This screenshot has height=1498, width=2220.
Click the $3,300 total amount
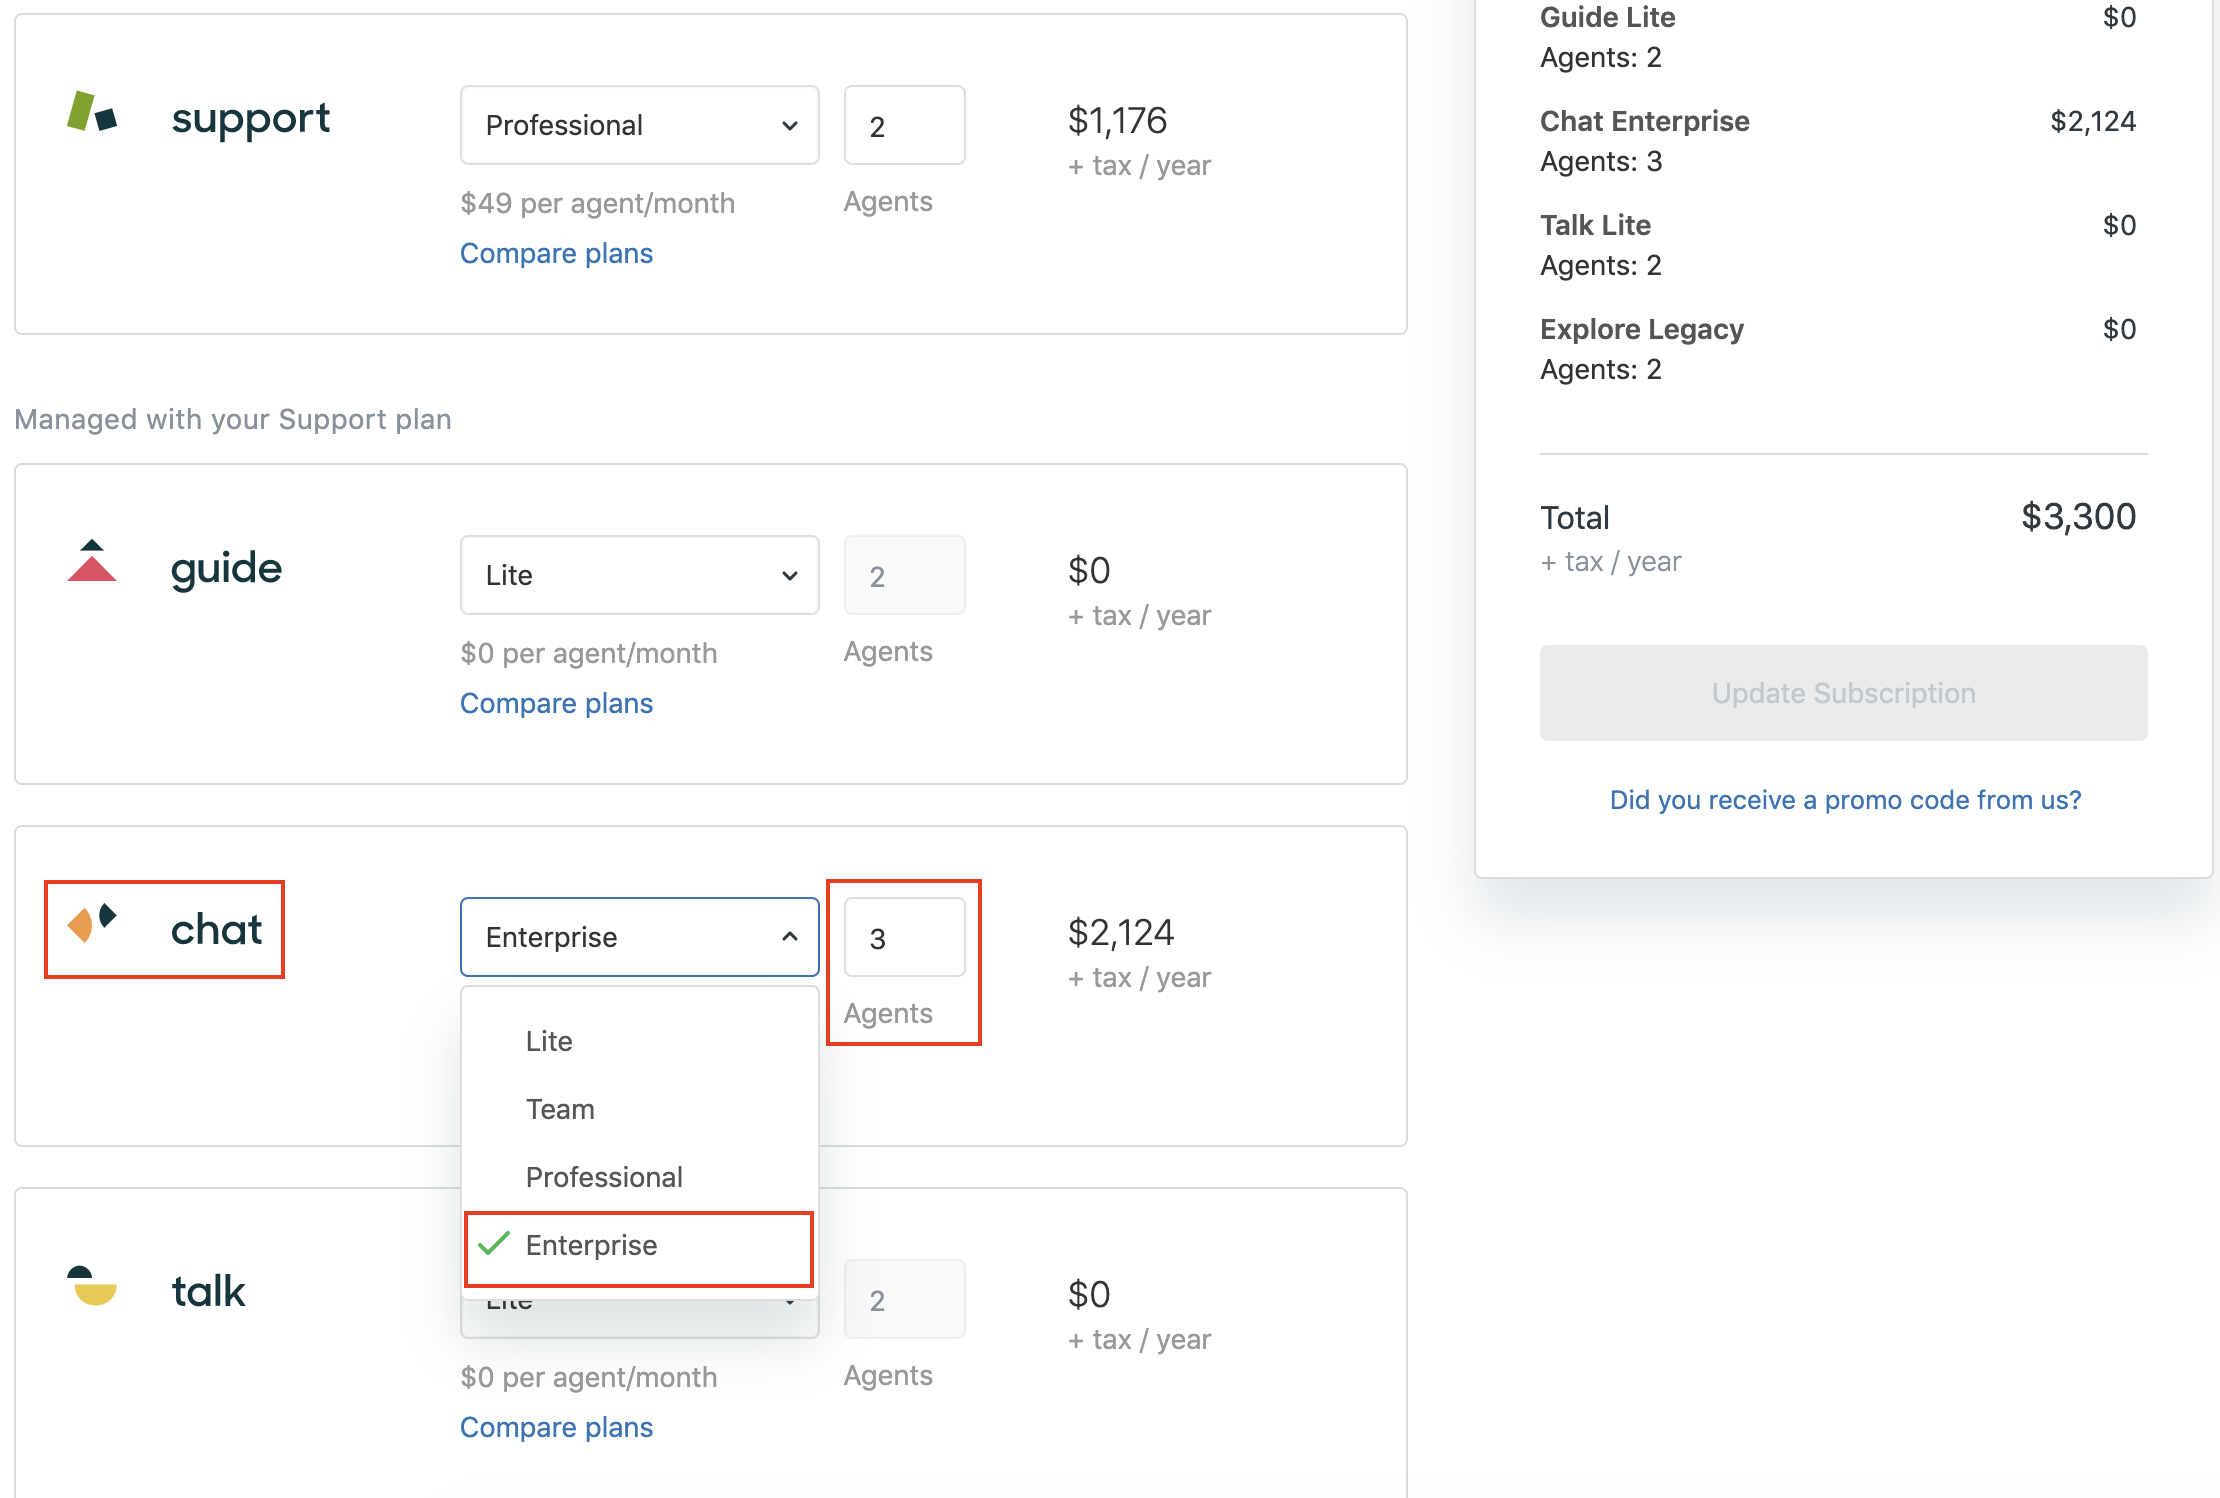2078,517
